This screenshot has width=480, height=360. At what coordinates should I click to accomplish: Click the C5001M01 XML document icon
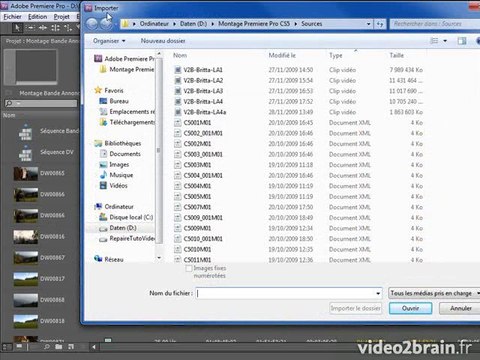coord(178,123)
